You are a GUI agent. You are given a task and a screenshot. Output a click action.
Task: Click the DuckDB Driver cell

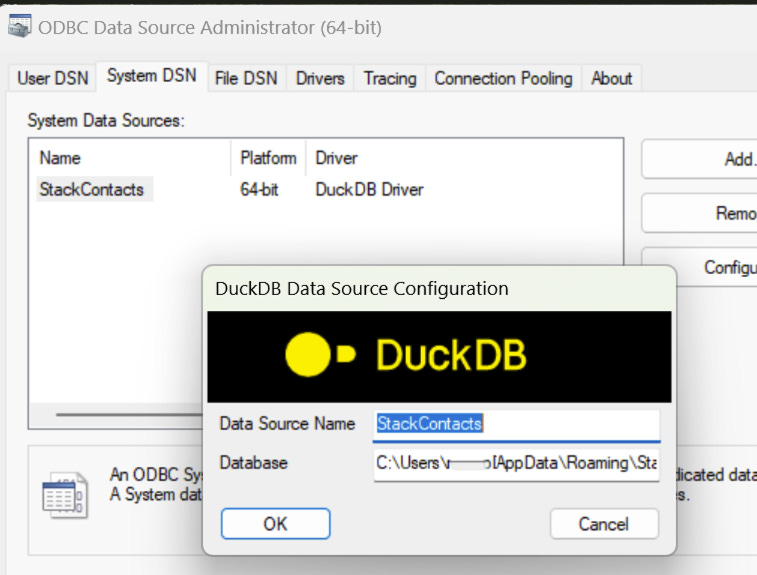369,189
